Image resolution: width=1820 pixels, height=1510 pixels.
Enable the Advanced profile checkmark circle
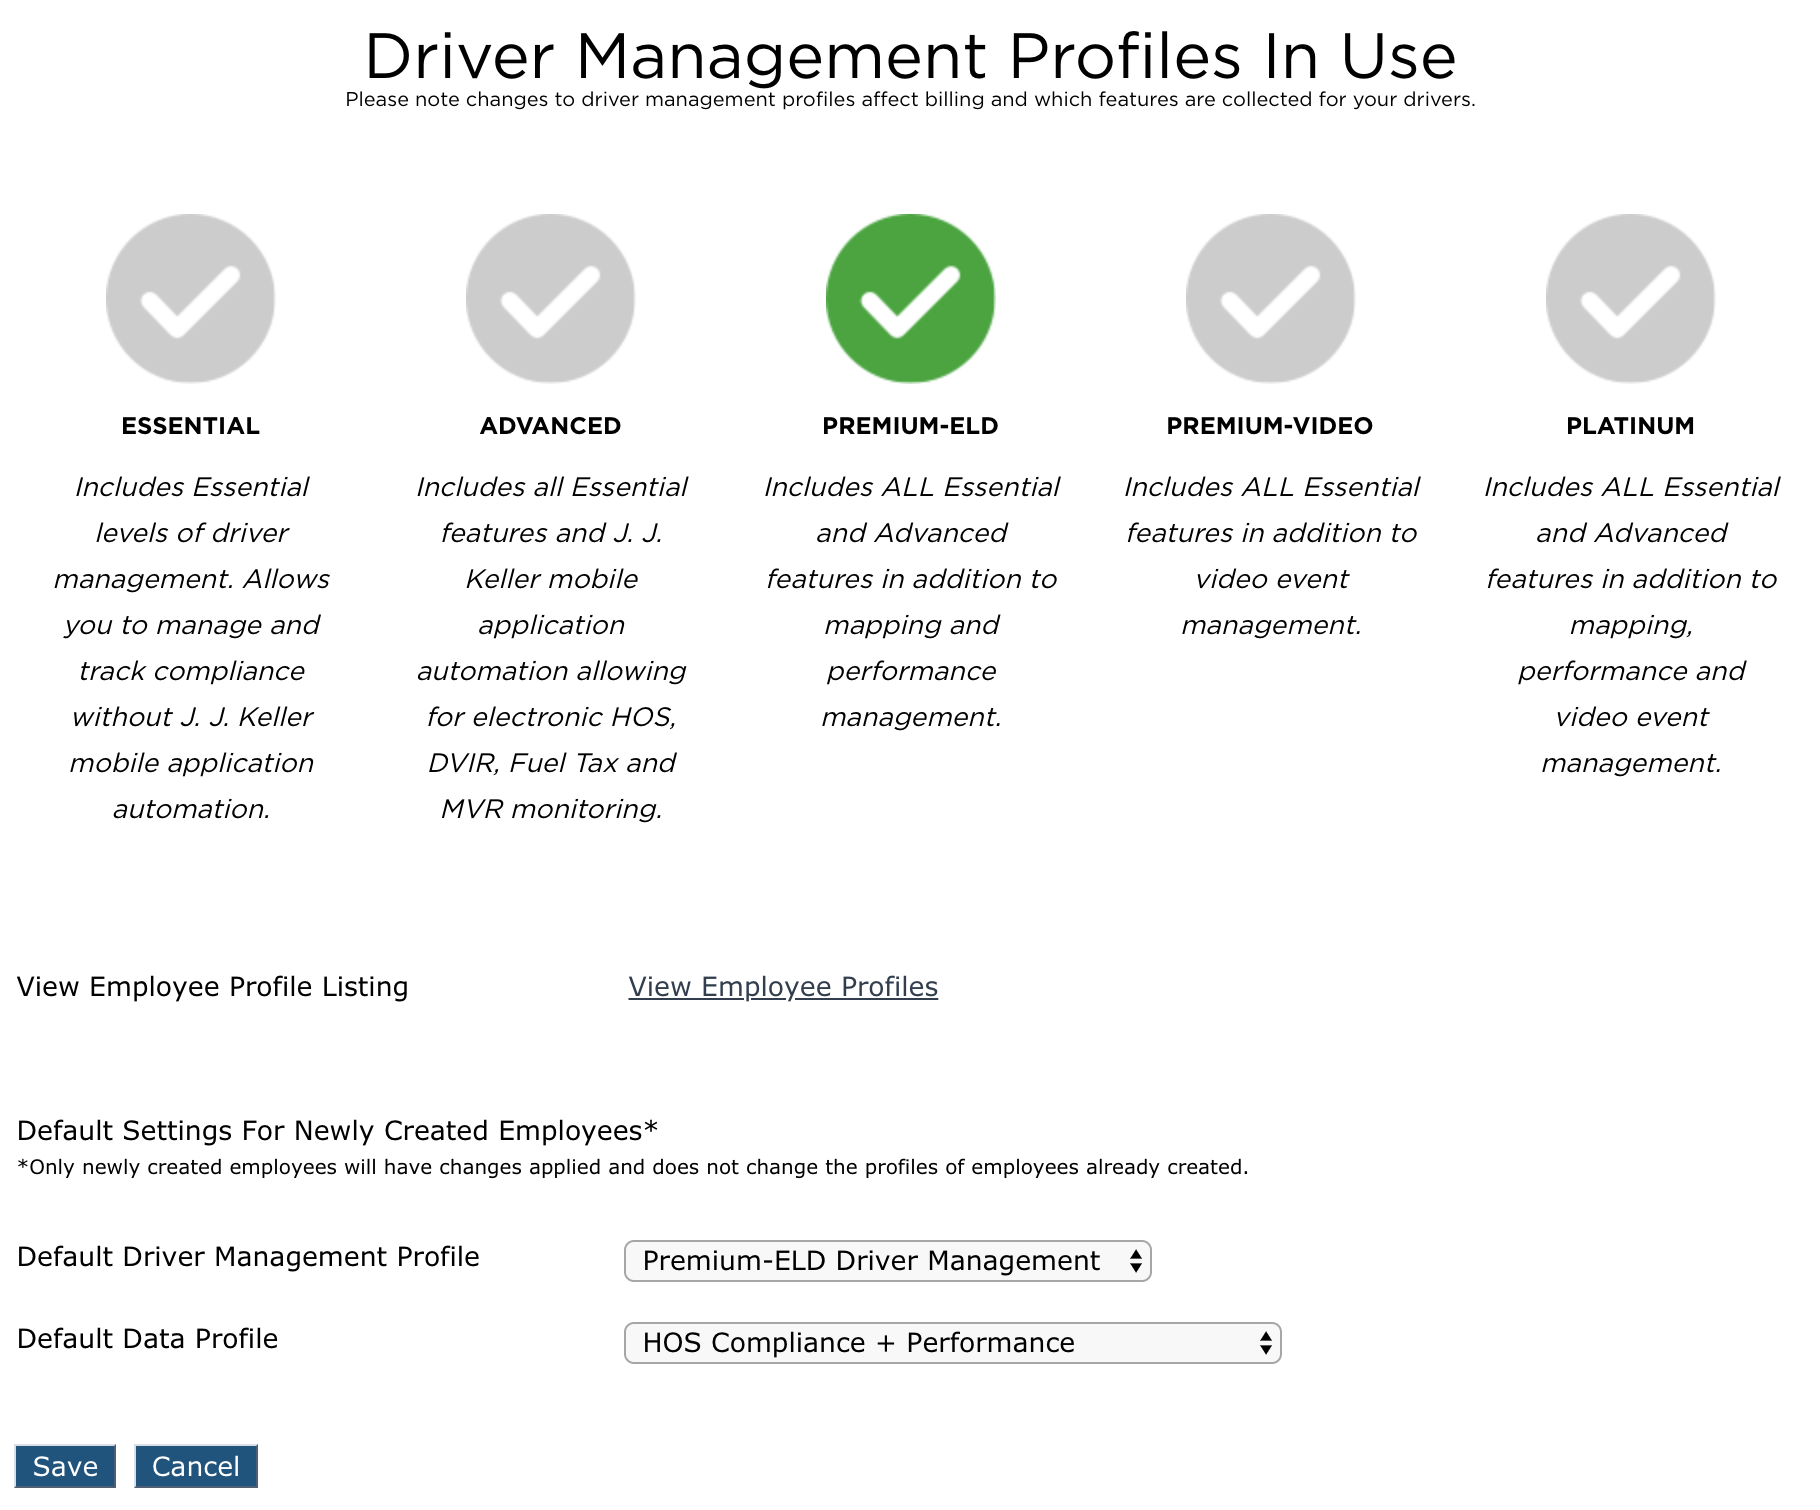(x=550, y=298)
